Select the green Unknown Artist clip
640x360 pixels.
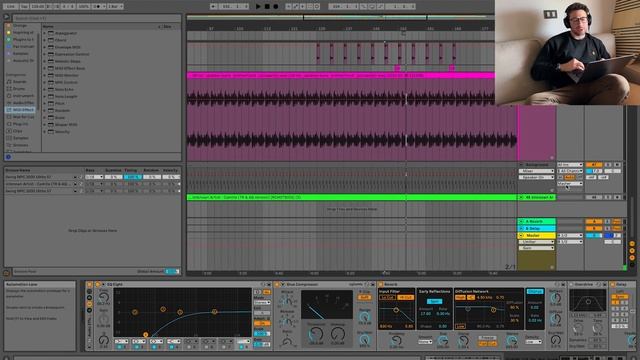coord(351,197)
